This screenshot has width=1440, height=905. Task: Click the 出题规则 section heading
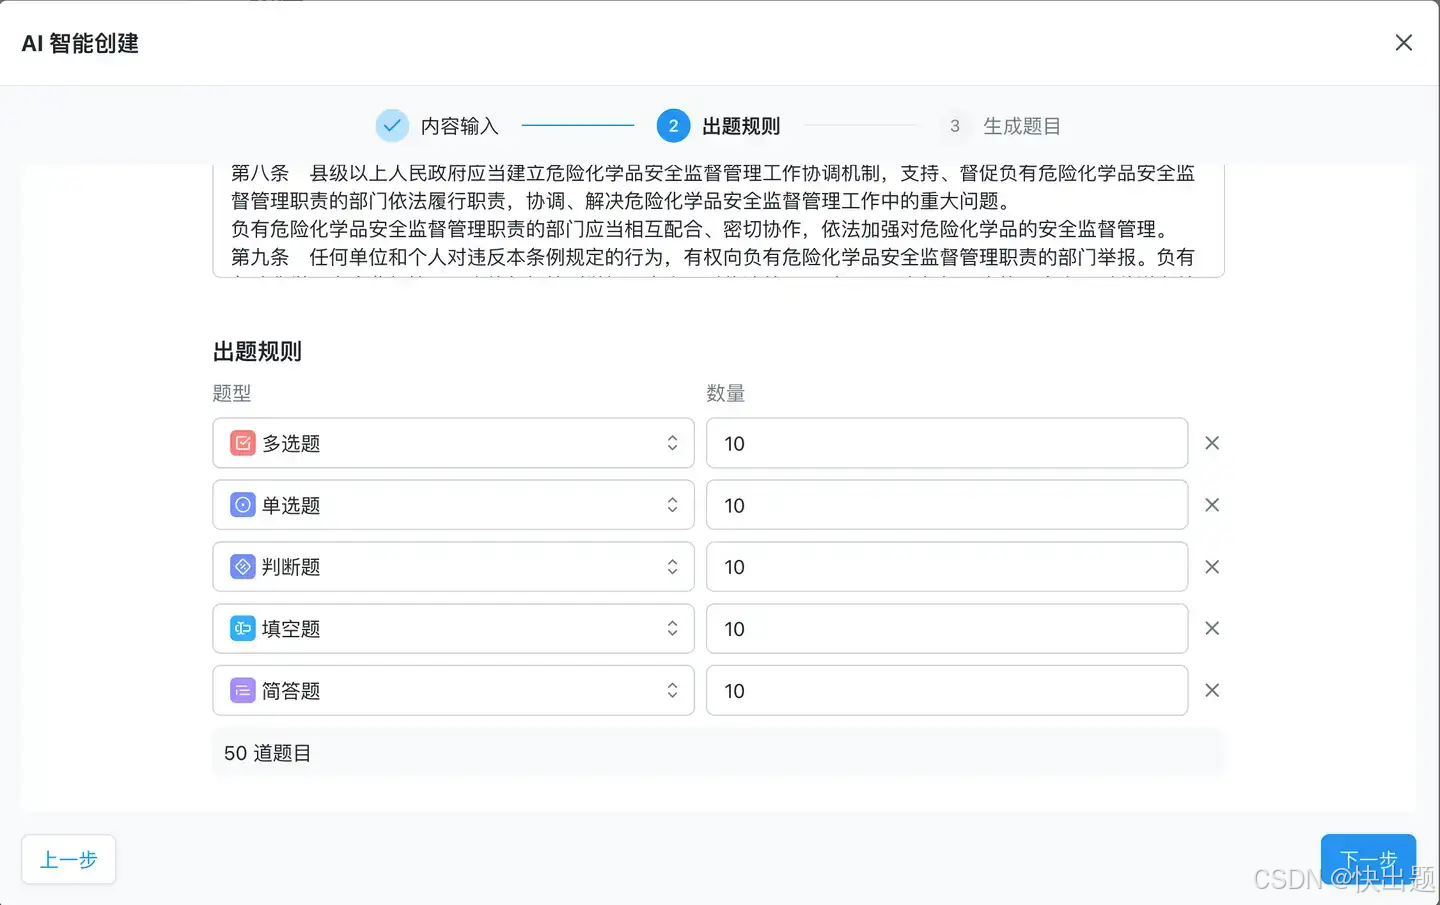pyautogui.click(x=257, y=351)
